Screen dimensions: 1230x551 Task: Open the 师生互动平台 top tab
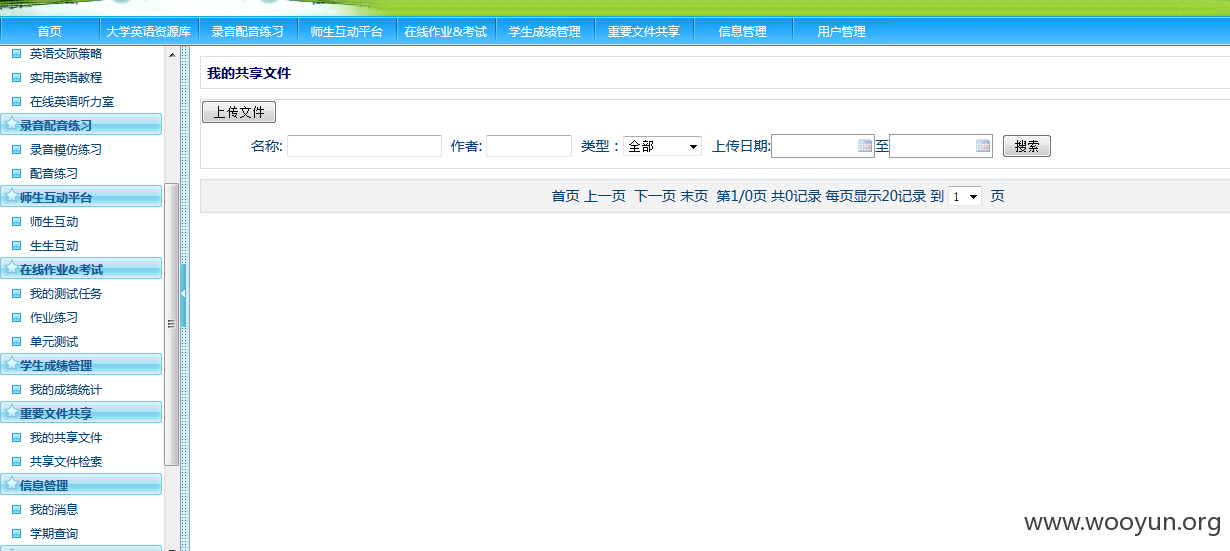347,31
